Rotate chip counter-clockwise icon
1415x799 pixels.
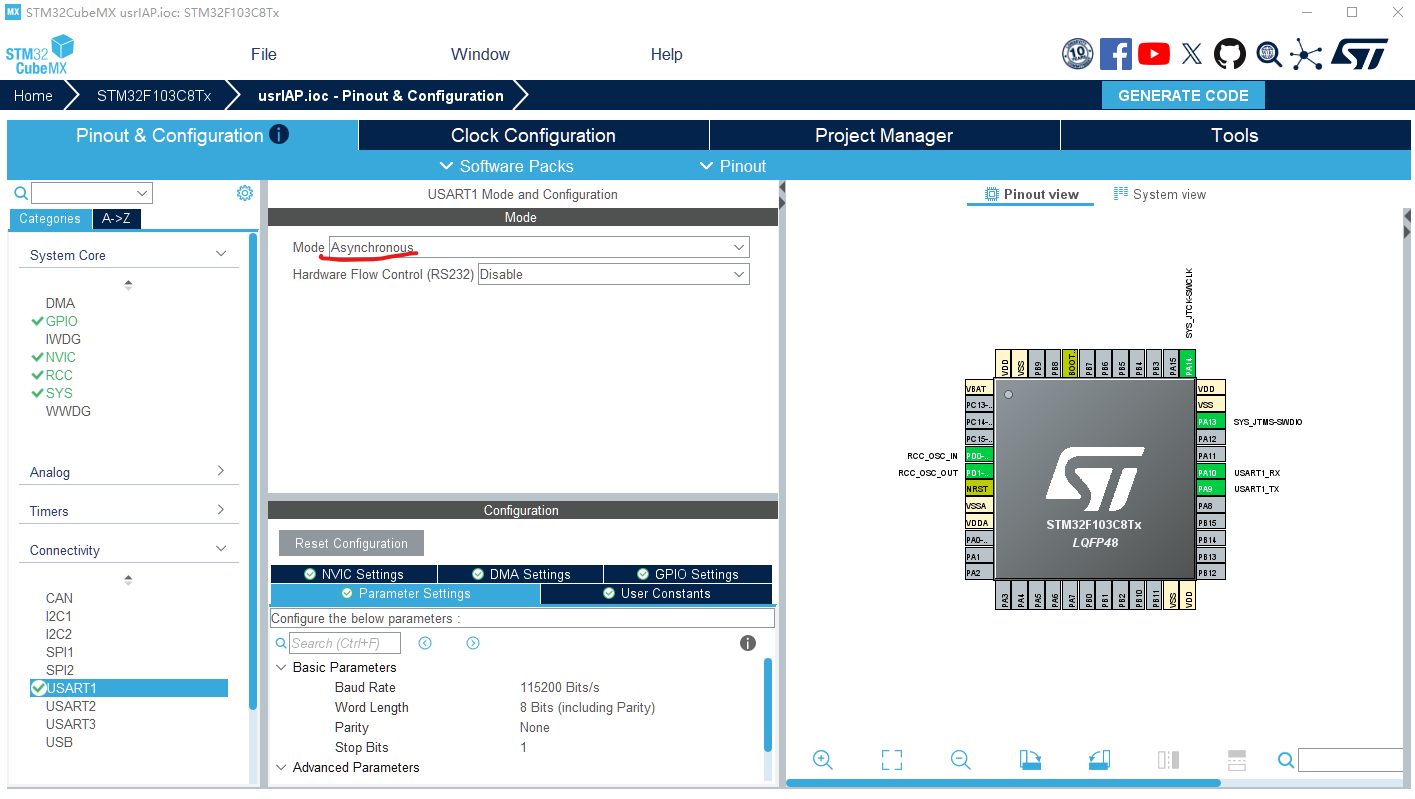1099,760
